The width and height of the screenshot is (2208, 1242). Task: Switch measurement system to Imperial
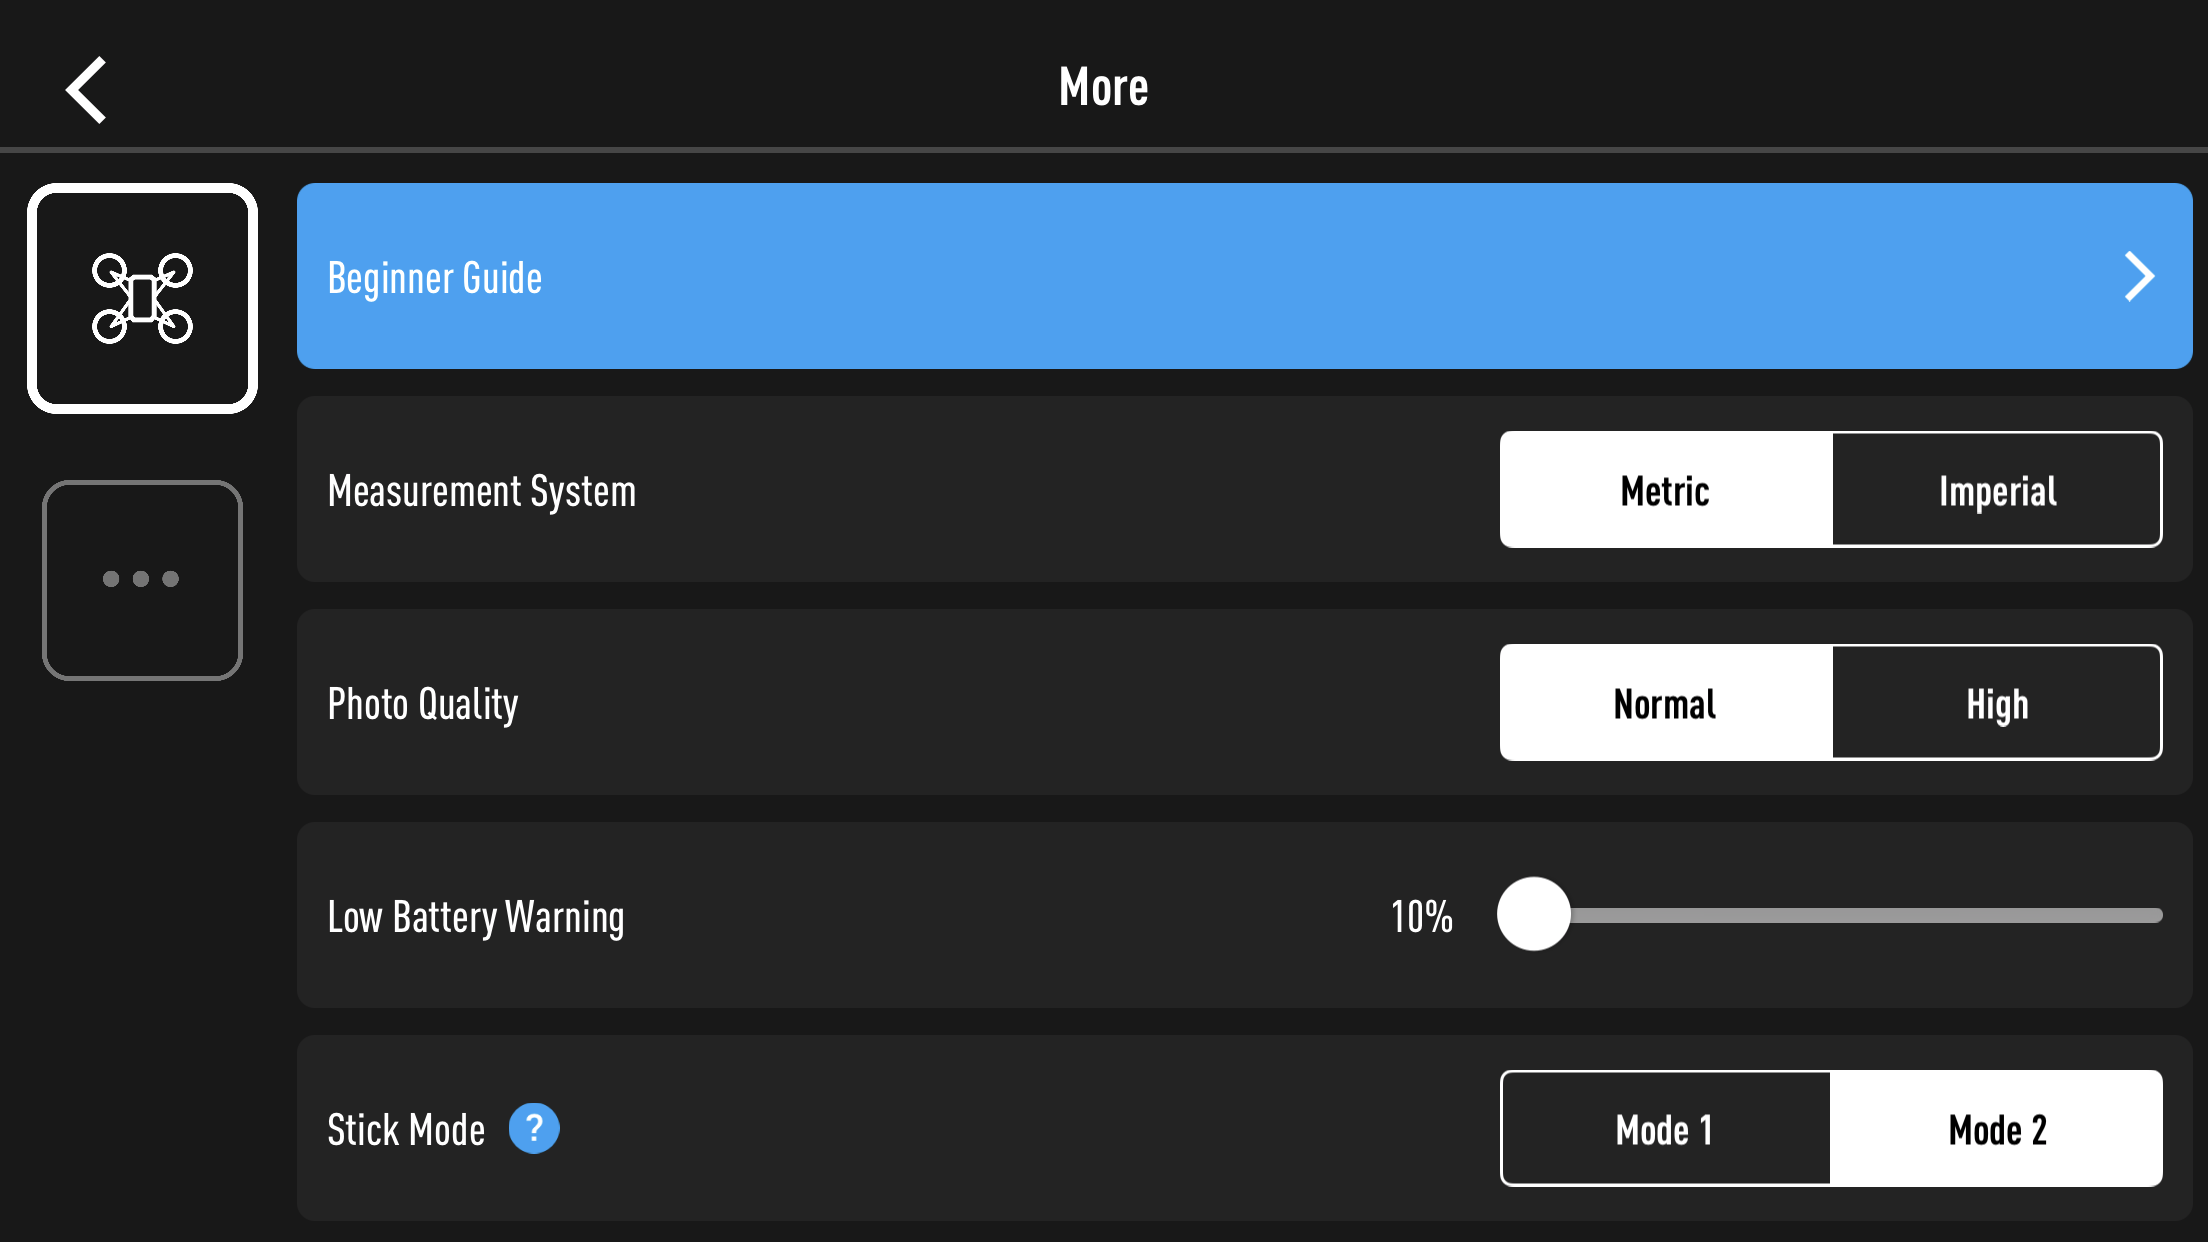[x=1997, y=490]
